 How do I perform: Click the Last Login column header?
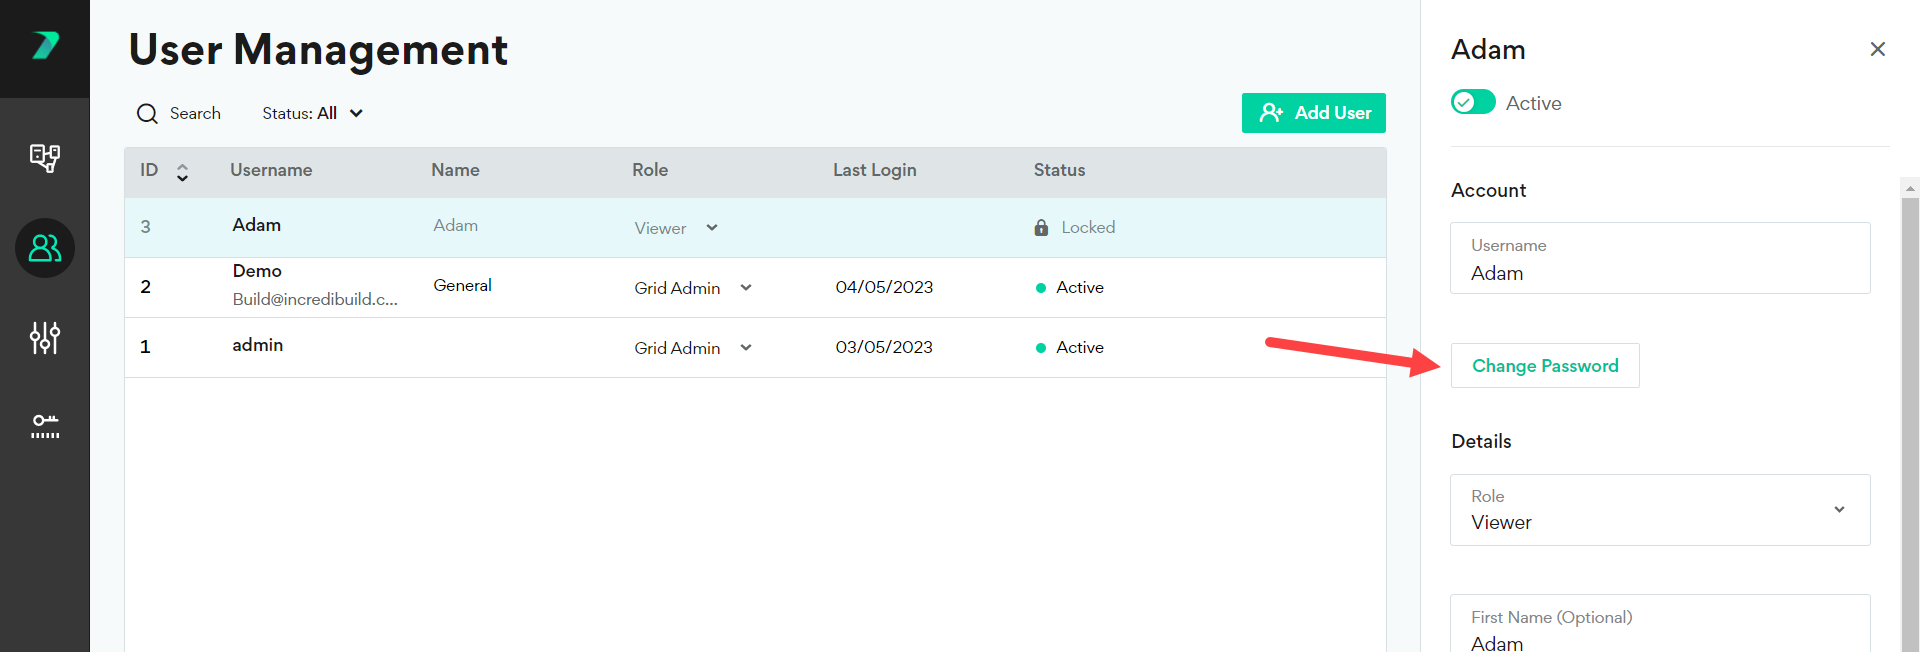874,171
